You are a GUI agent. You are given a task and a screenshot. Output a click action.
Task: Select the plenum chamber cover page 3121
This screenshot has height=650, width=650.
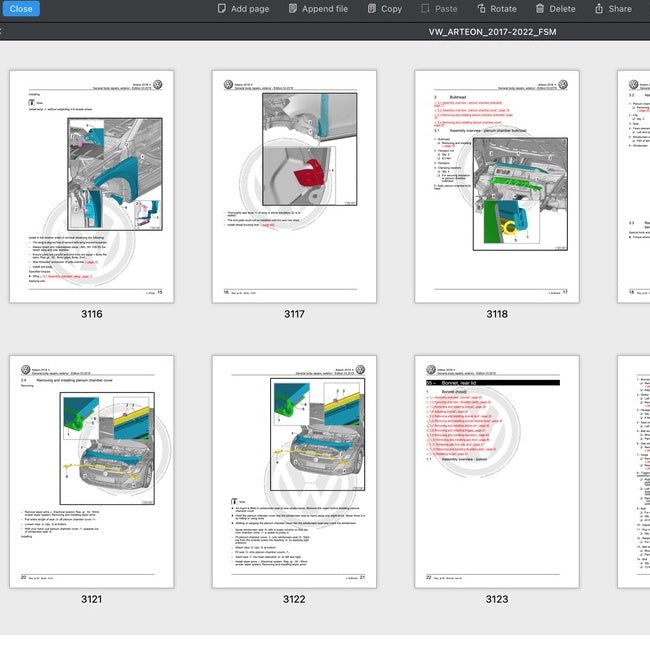click(92, 471)
